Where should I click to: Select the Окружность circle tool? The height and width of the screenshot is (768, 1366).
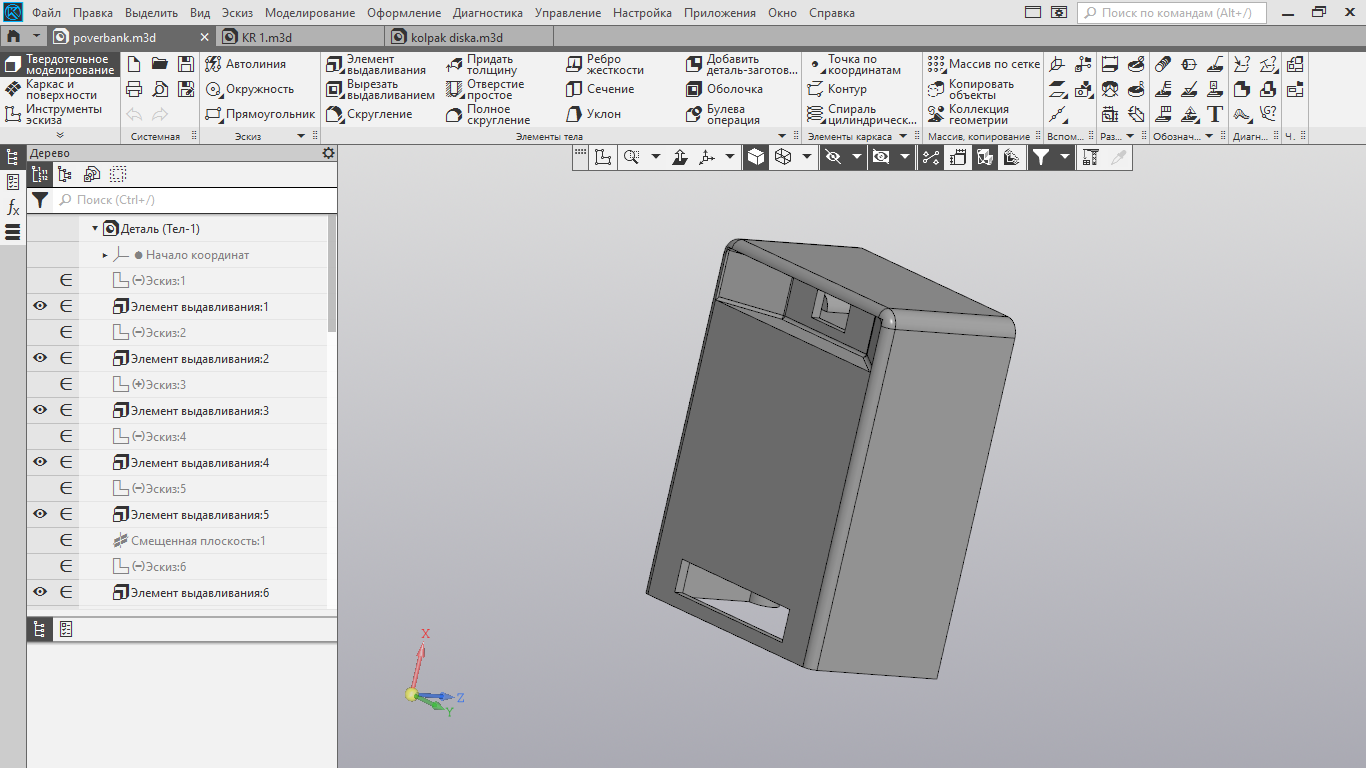pyautogui.click(x=249, y=89)
